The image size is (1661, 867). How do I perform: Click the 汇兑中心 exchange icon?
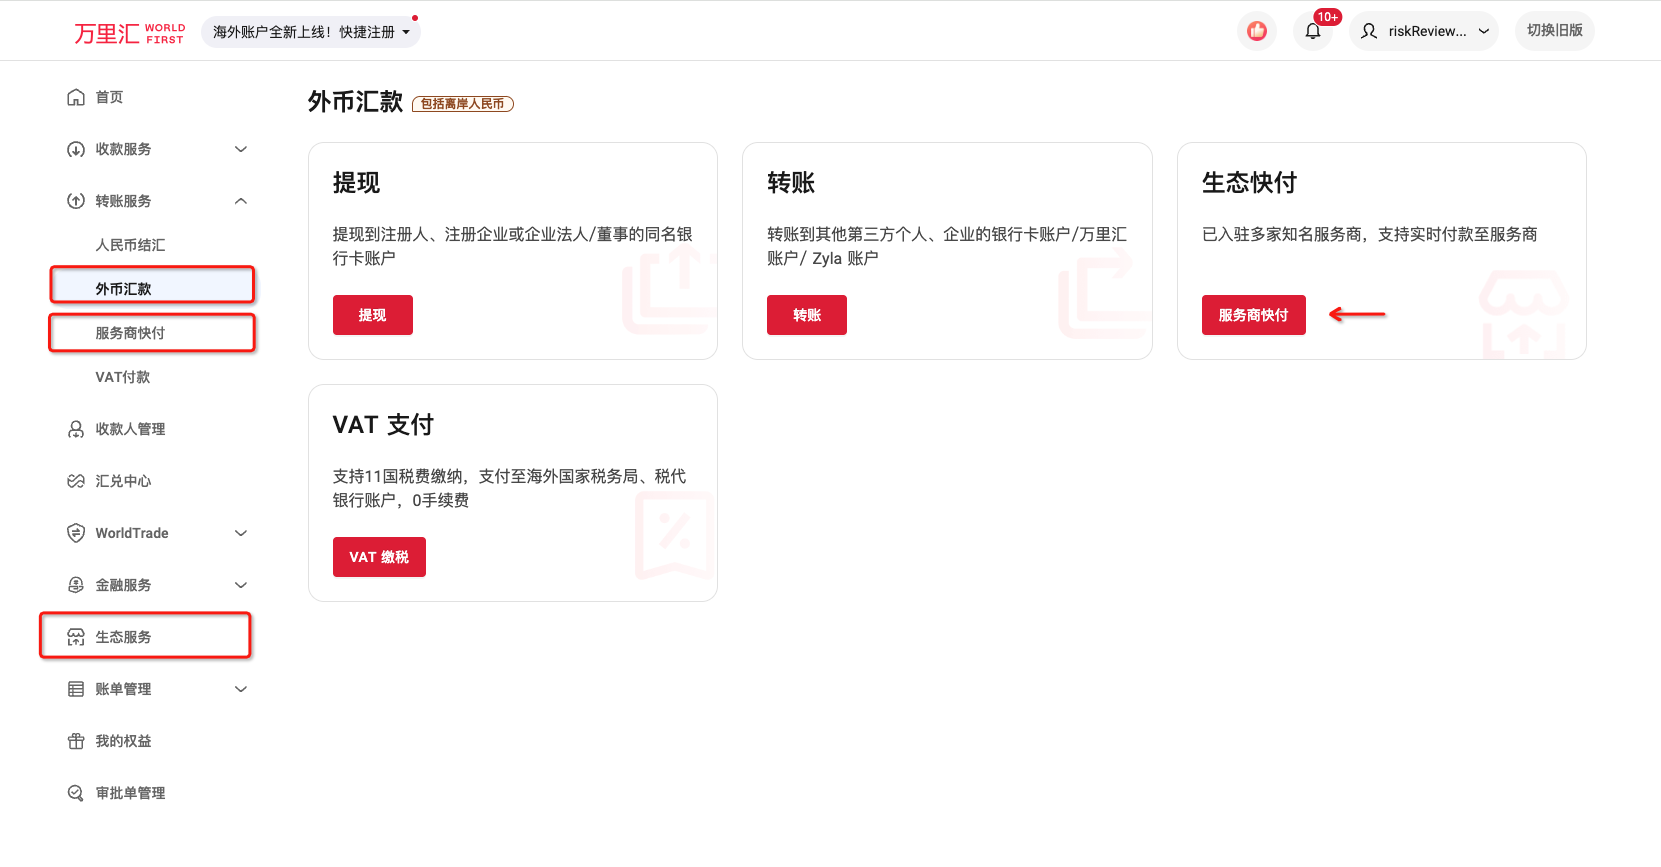pyautogui.click(x=76, y=481)
